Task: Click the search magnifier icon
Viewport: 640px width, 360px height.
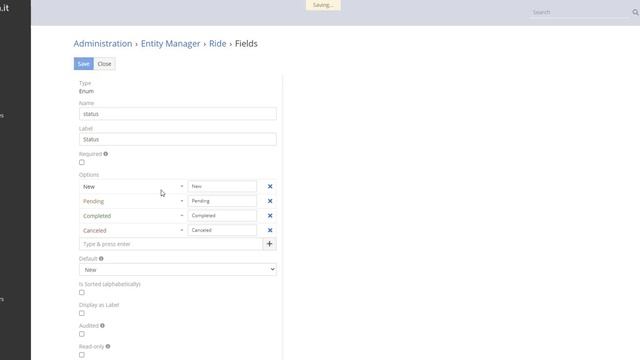Action: (x=635, y=12)
